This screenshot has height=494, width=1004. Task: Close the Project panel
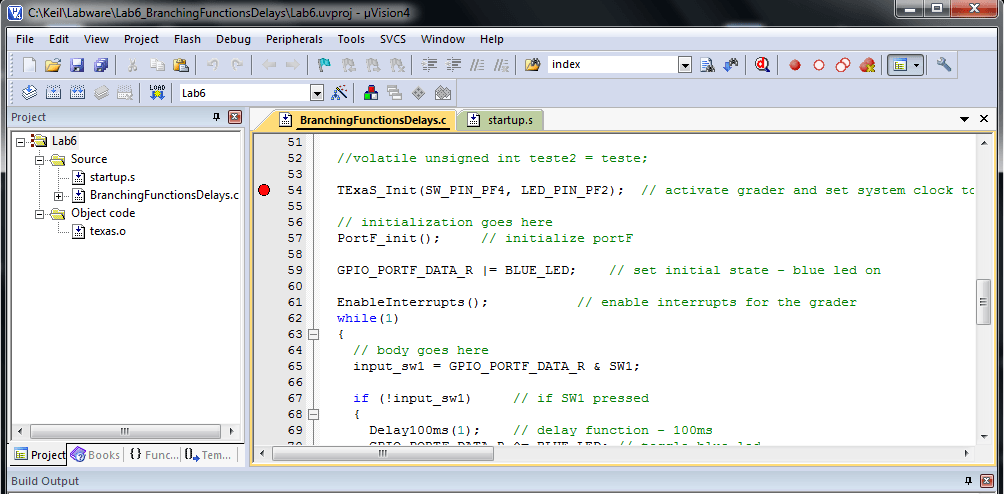click(x=234, y=117)
